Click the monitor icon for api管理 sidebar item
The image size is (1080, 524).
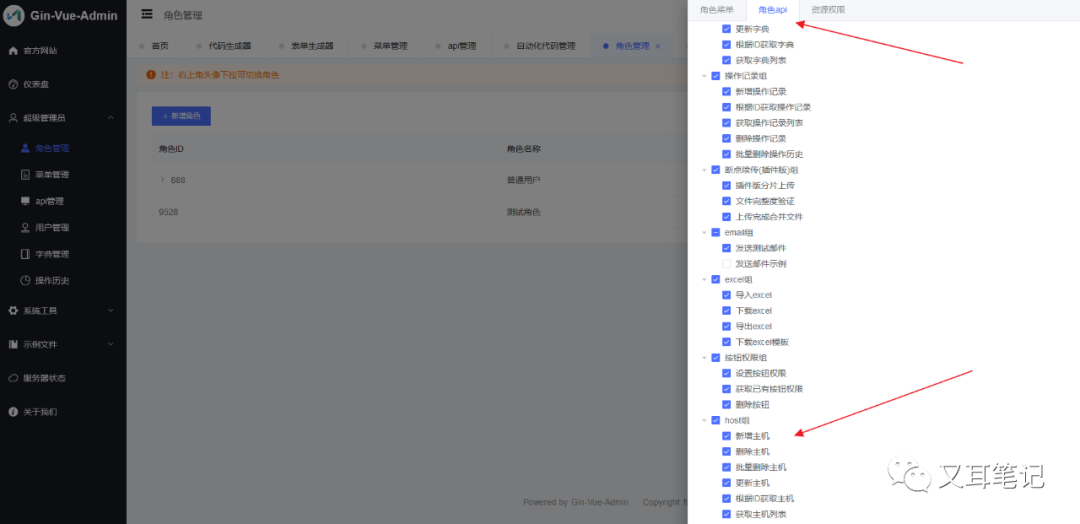(25, 201)
